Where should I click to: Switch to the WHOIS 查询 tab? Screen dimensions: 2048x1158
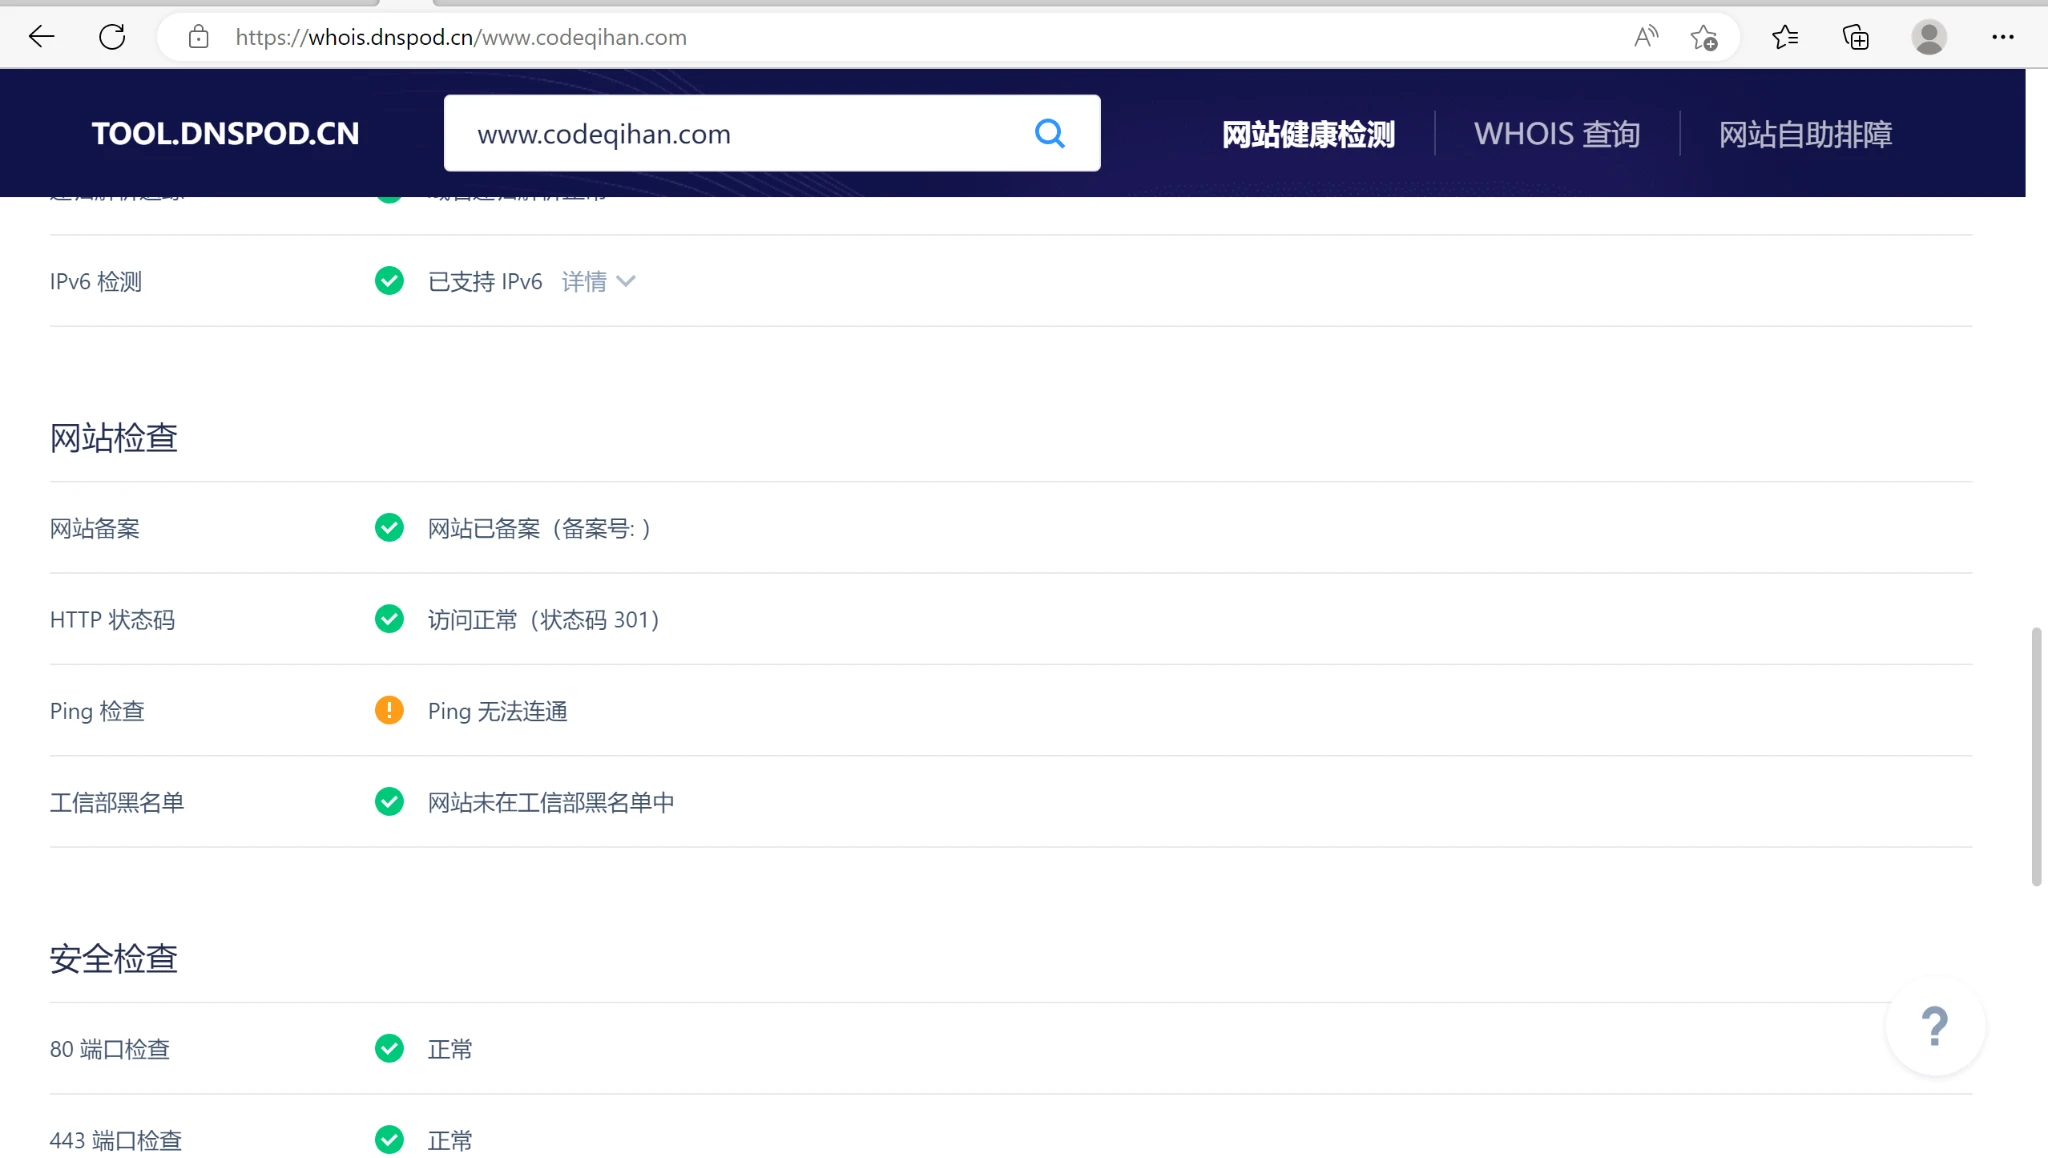[x=1556, y=134]
